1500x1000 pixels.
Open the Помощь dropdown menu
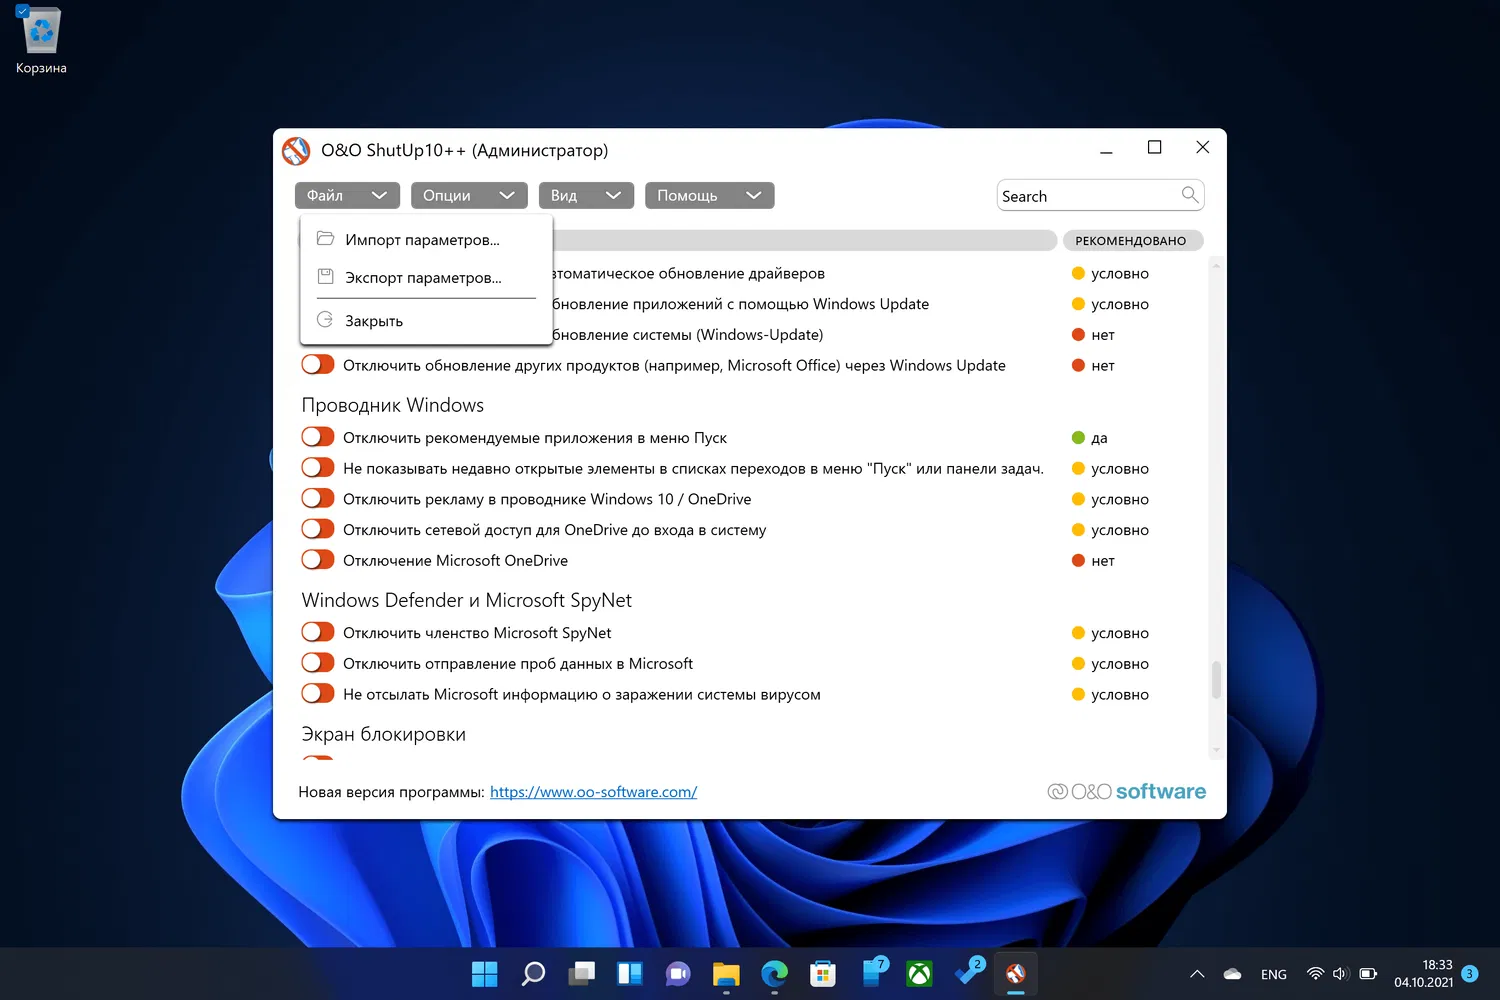tap(709, 196)
